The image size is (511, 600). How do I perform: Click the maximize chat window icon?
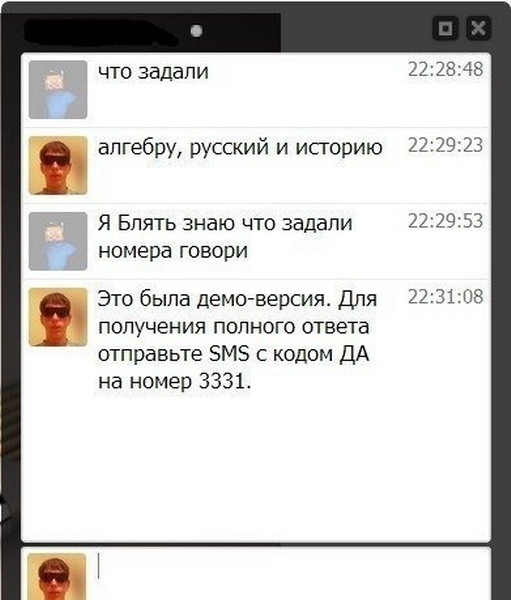pos(445,28)
